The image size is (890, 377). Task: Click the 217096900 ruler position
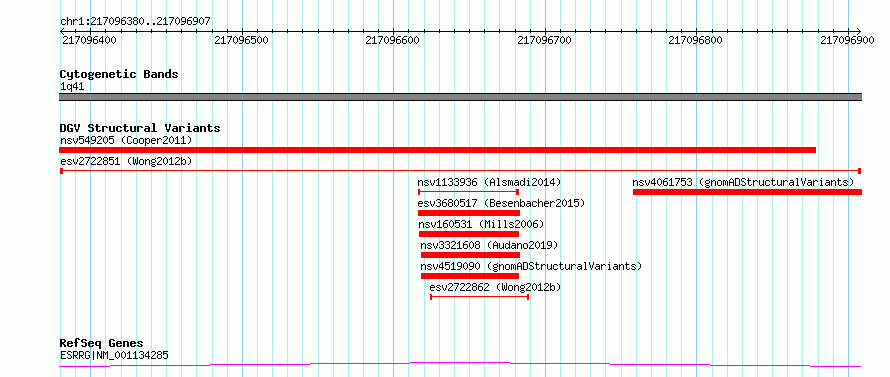(x=848, y=40)
